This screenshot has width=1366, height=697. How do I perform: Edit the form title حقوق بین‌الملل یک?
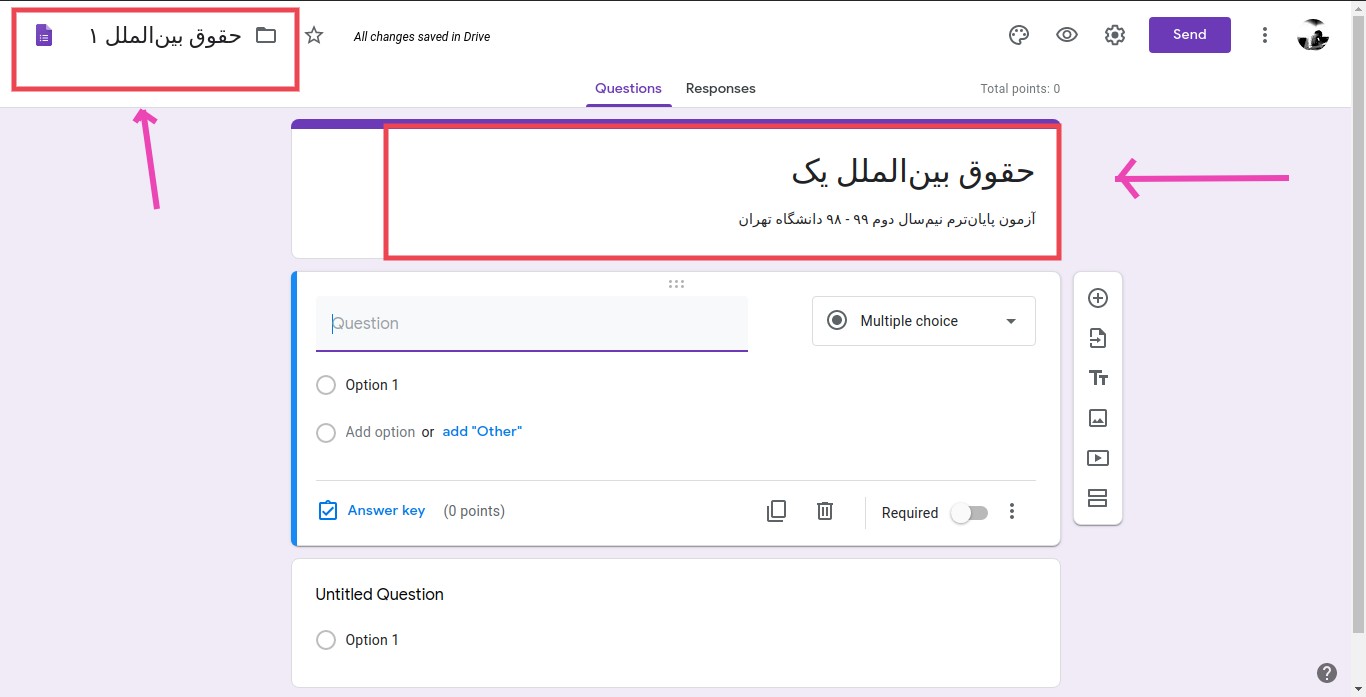point(913,172)
